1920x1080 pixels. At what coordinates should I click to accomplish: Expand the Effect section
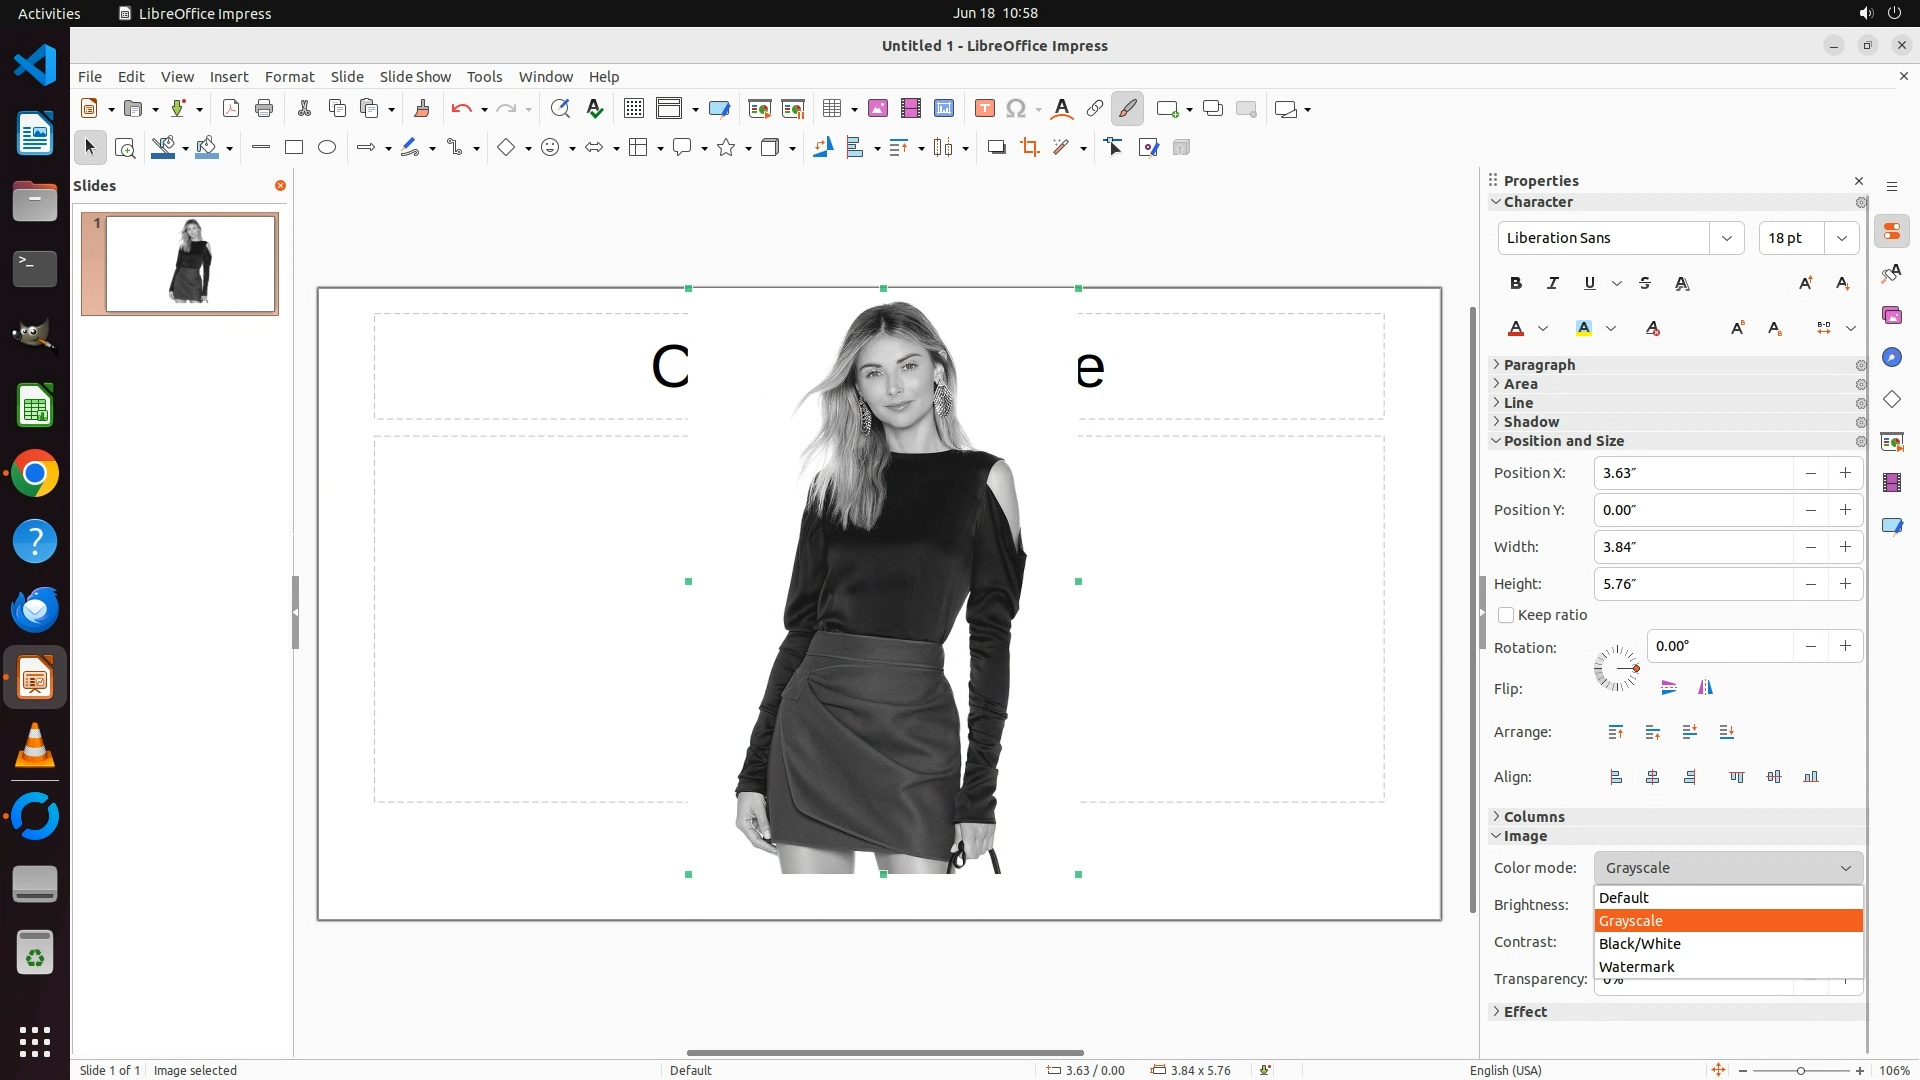(x=1524, y=1012)
